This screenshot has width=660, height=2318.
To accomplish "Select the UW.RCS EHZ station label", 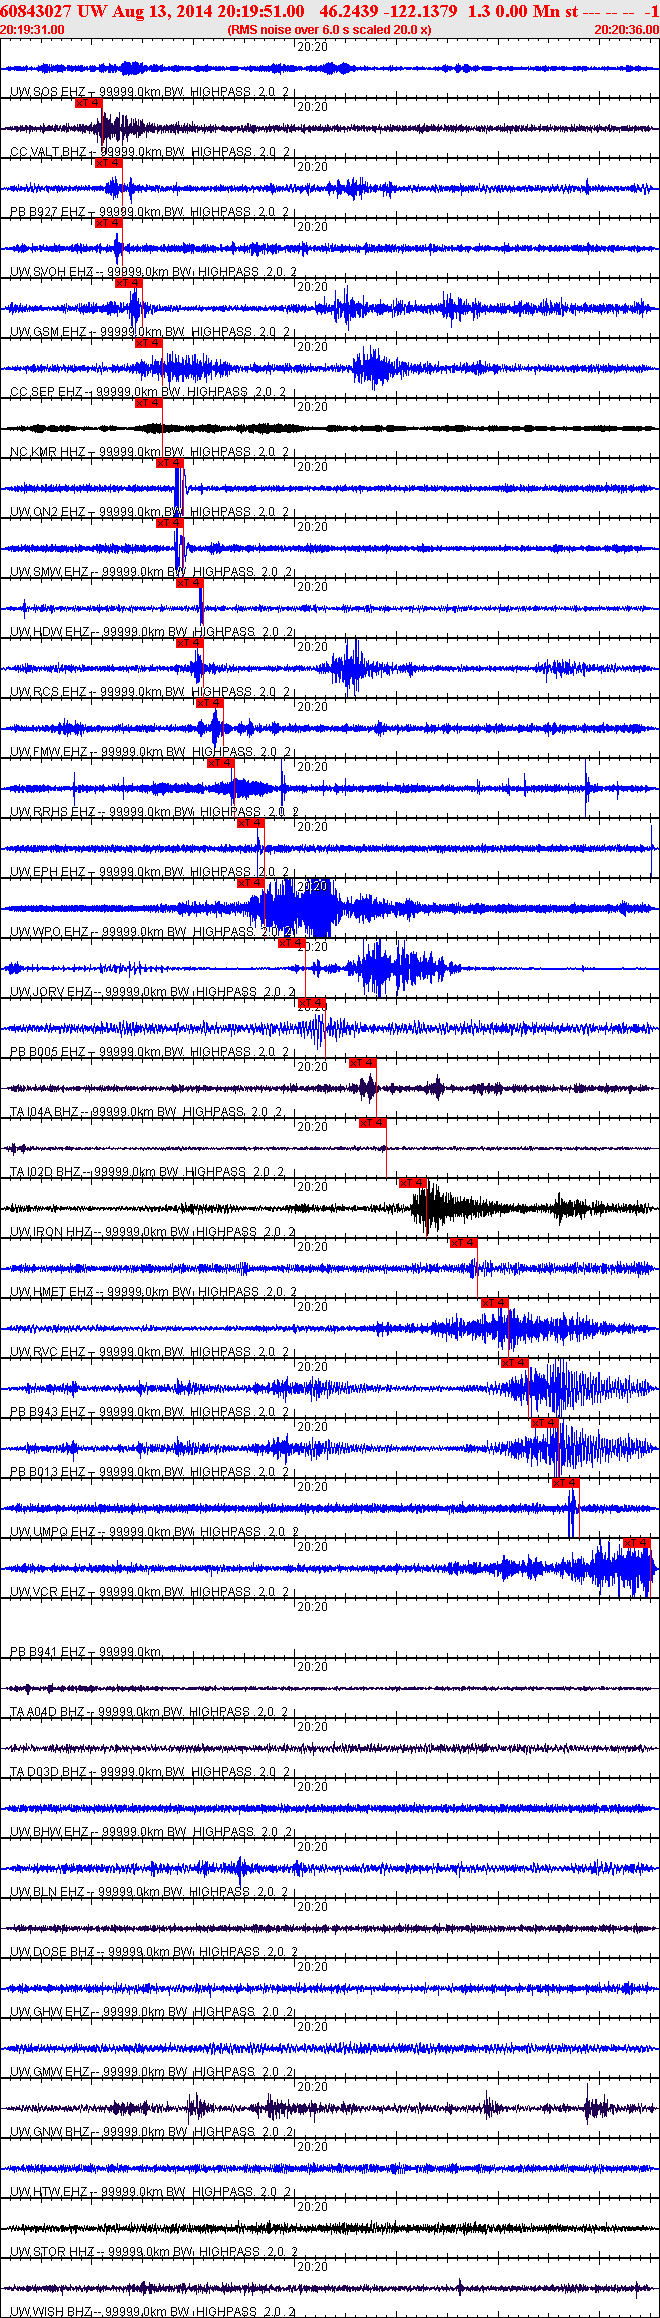I will [x=47, y=692].
